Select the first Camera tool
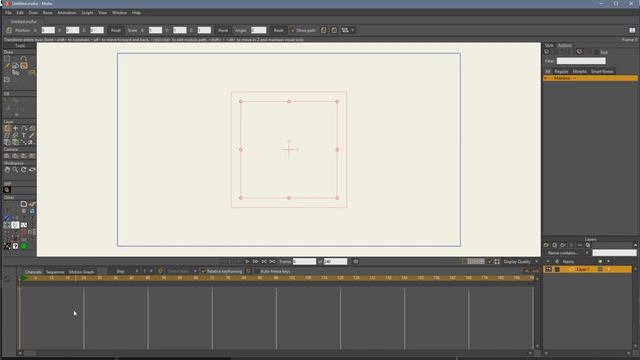640x360 pixels. [7, 156]
